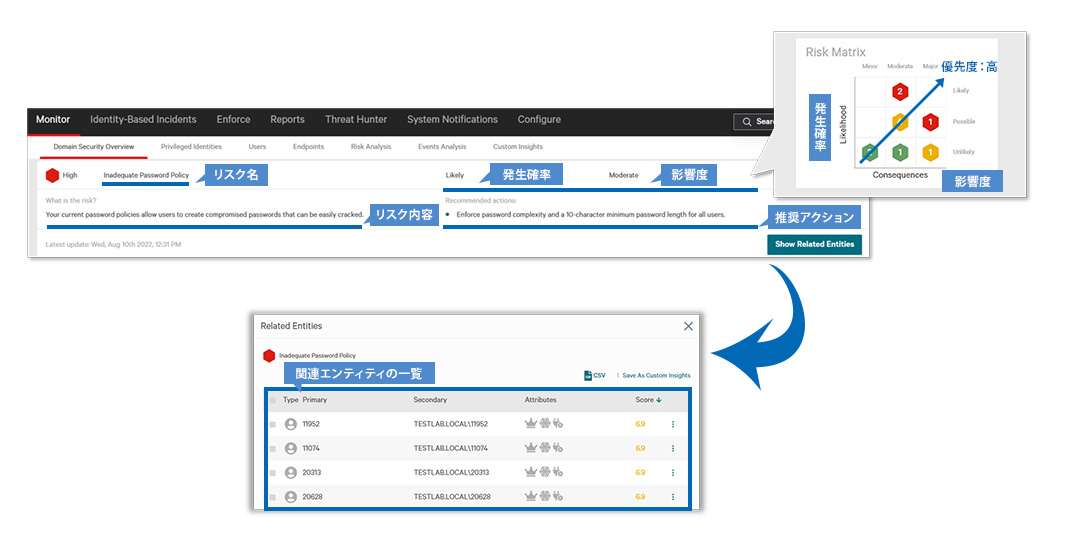Click the user type icon for entity 11074
Image resolution: width=1070 pixels, height=550 pixels.
(x=291, y=448)
